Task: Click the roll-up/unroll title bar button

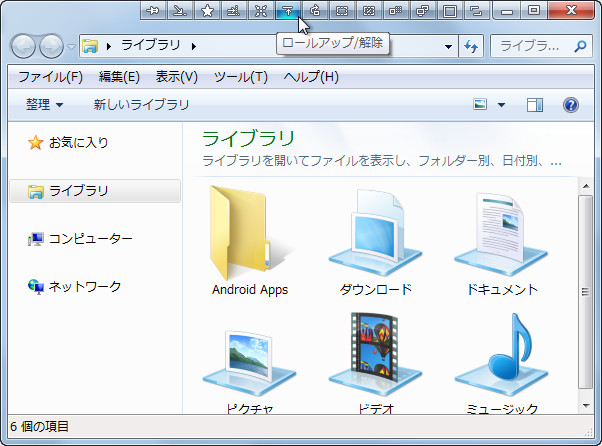Action: click(288, 10)
